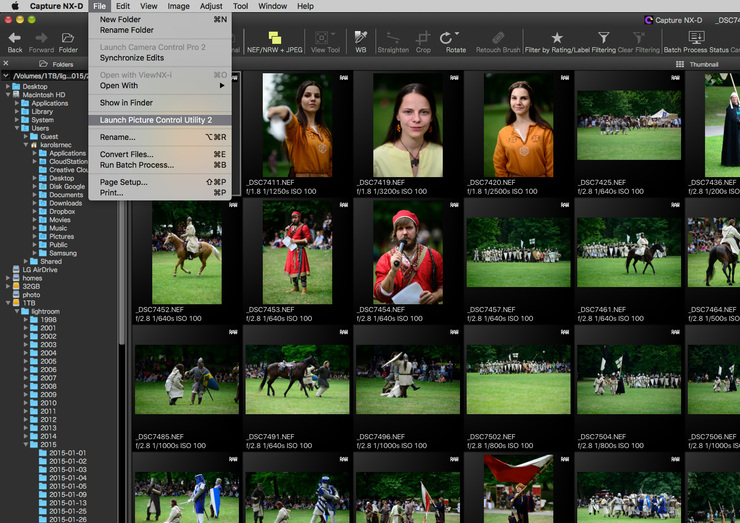Select the Retouch Brush tool
Screen dimensions: 740x523
[498, 38]
